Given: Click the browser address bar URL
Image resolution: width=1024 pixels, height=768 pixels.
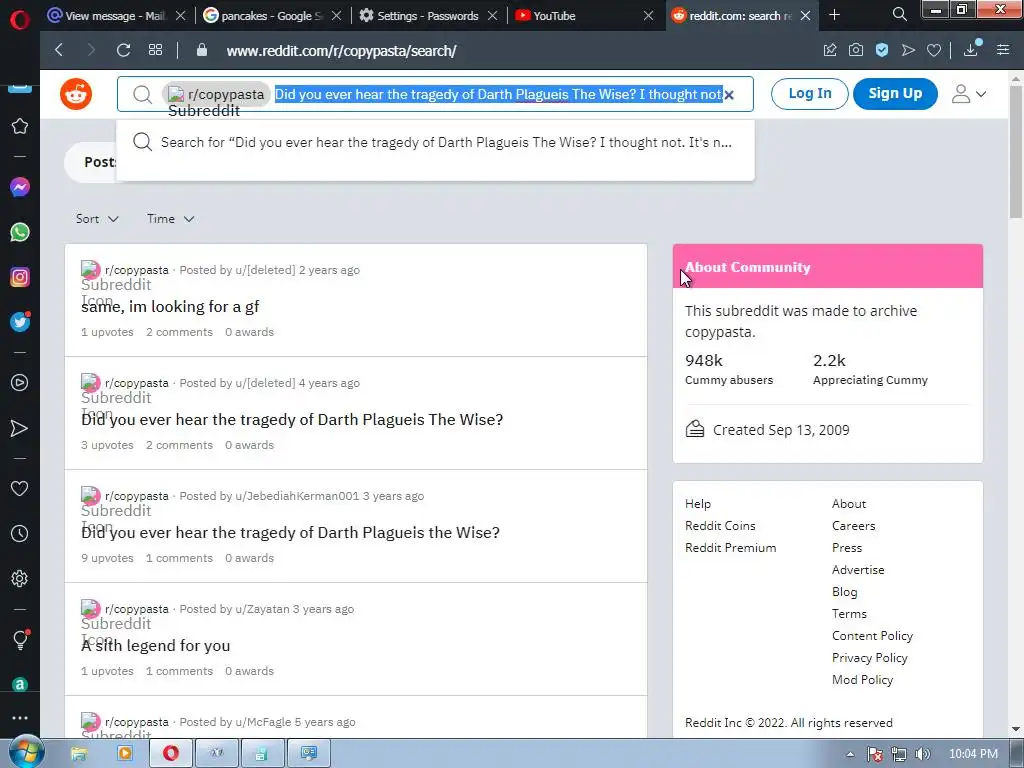Looking at the screenshot, I should click(x=341, y=51).
